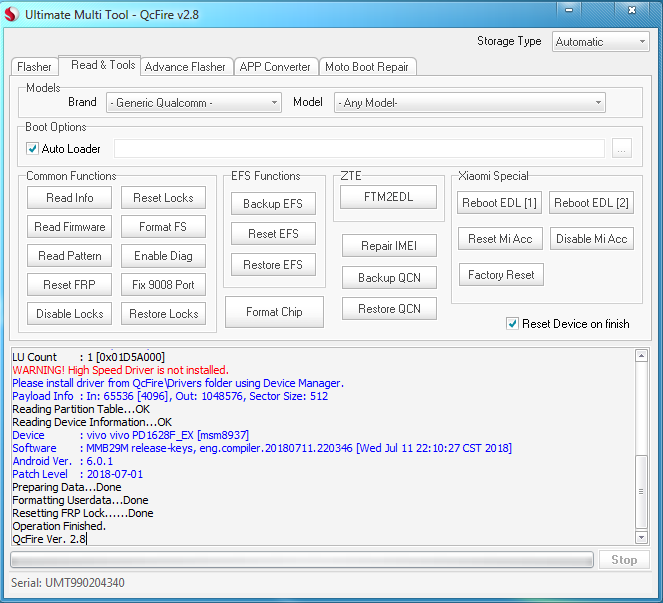Click the Repair IMEI button

[389, 246]
